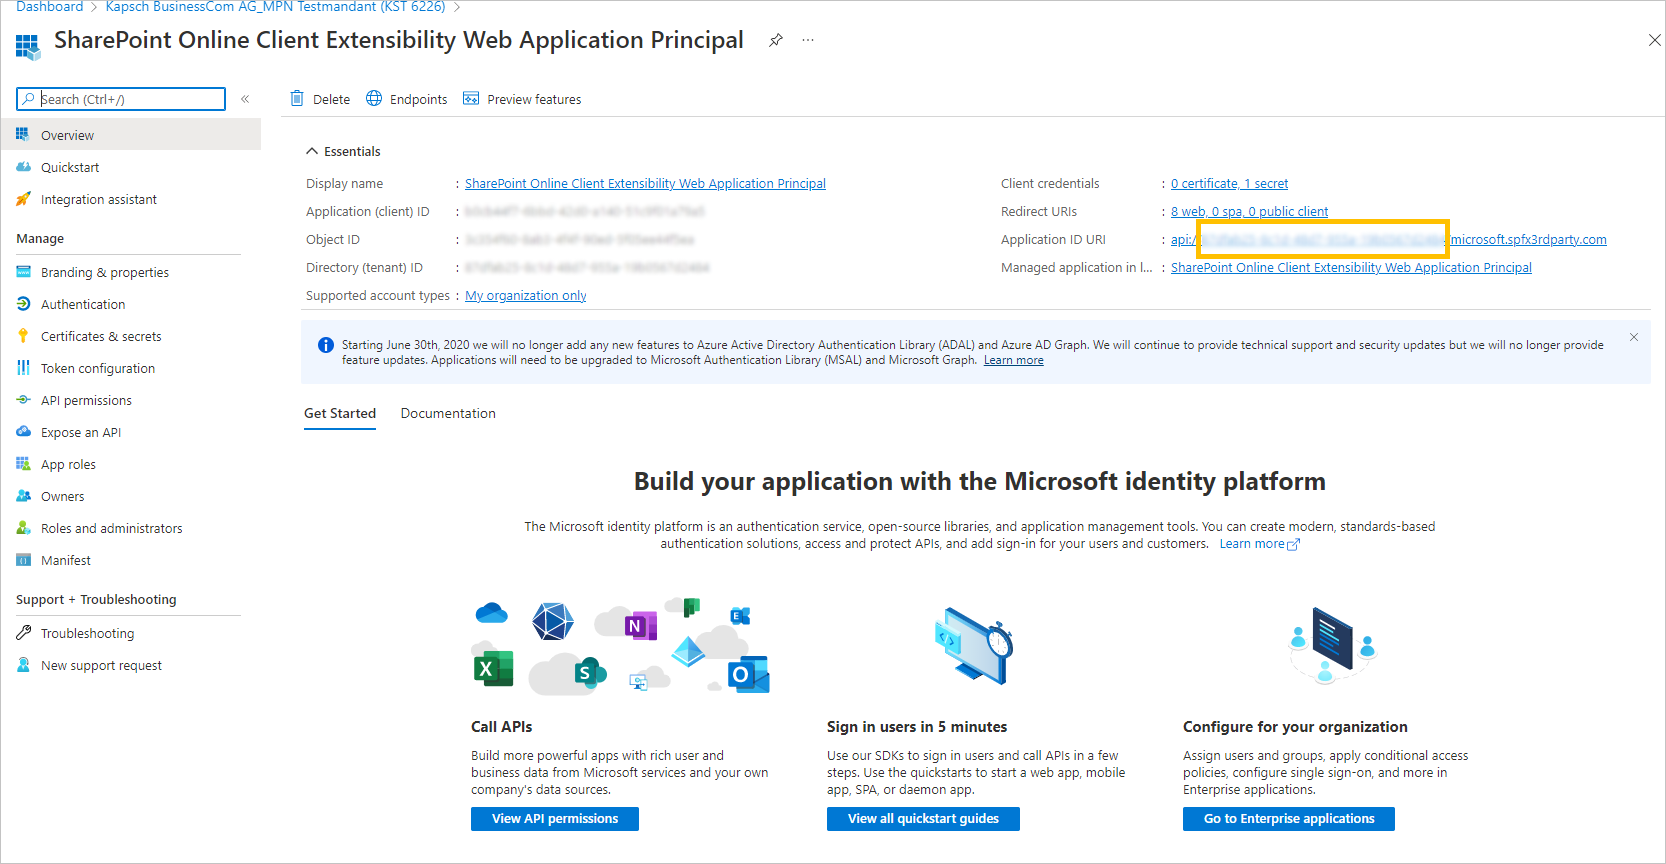Click the Authentication loop icon

pyautogui.click(x=23, y=304)
